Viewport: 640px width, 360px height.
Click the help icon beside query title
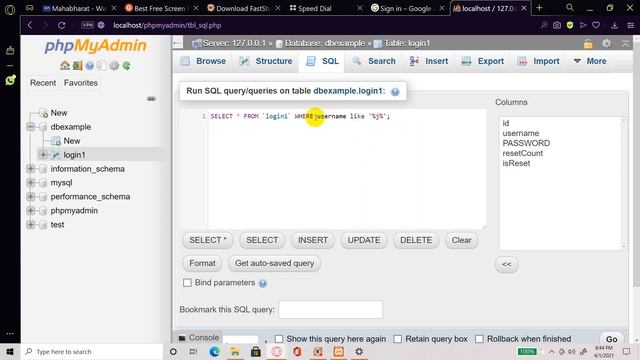click(395, 92)
